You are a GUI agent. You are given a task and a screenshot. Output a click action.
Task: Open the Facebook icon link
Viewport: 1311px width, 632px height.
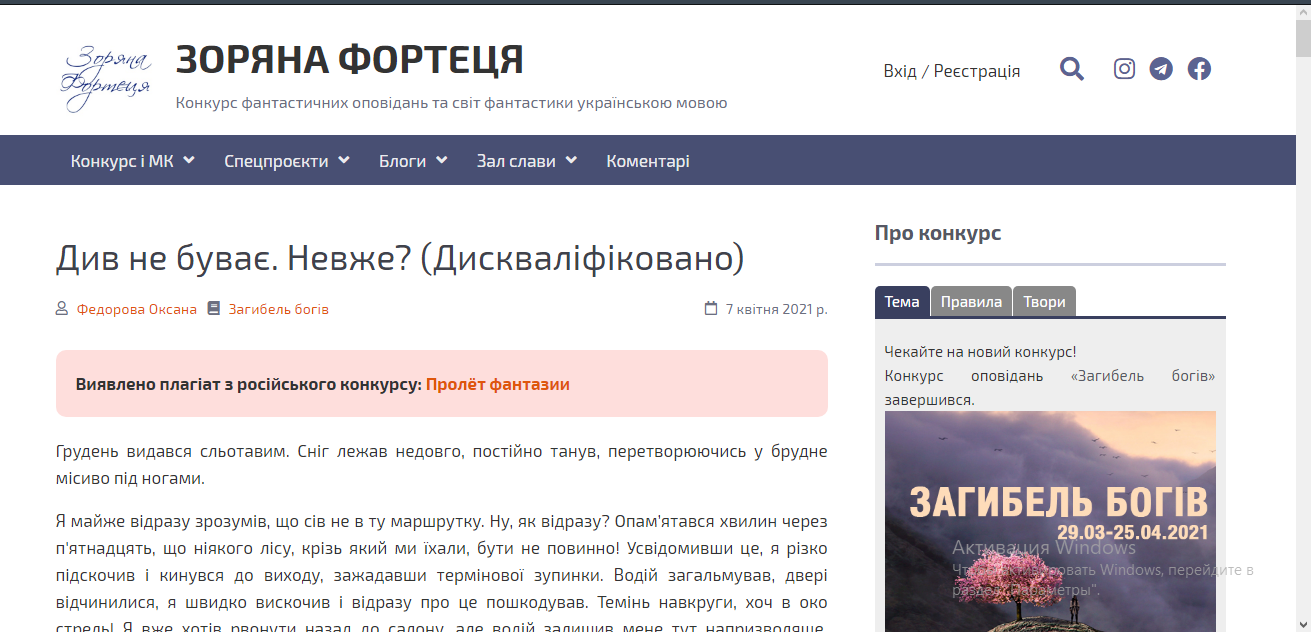click(1199, 69)
